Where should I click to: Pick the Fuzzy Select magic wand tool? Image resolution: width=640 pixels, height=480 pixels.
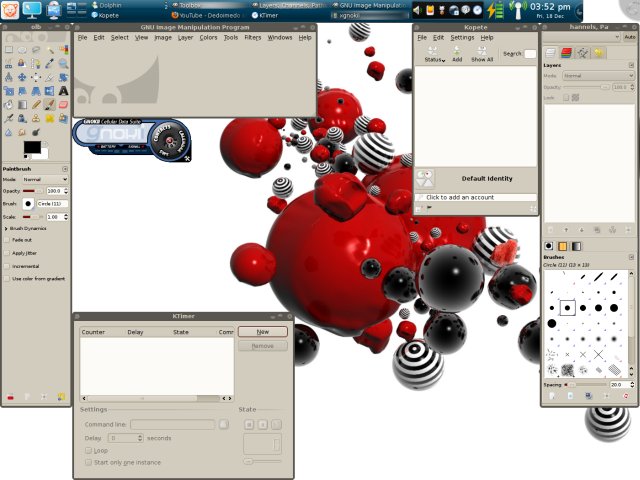[50, 50]
